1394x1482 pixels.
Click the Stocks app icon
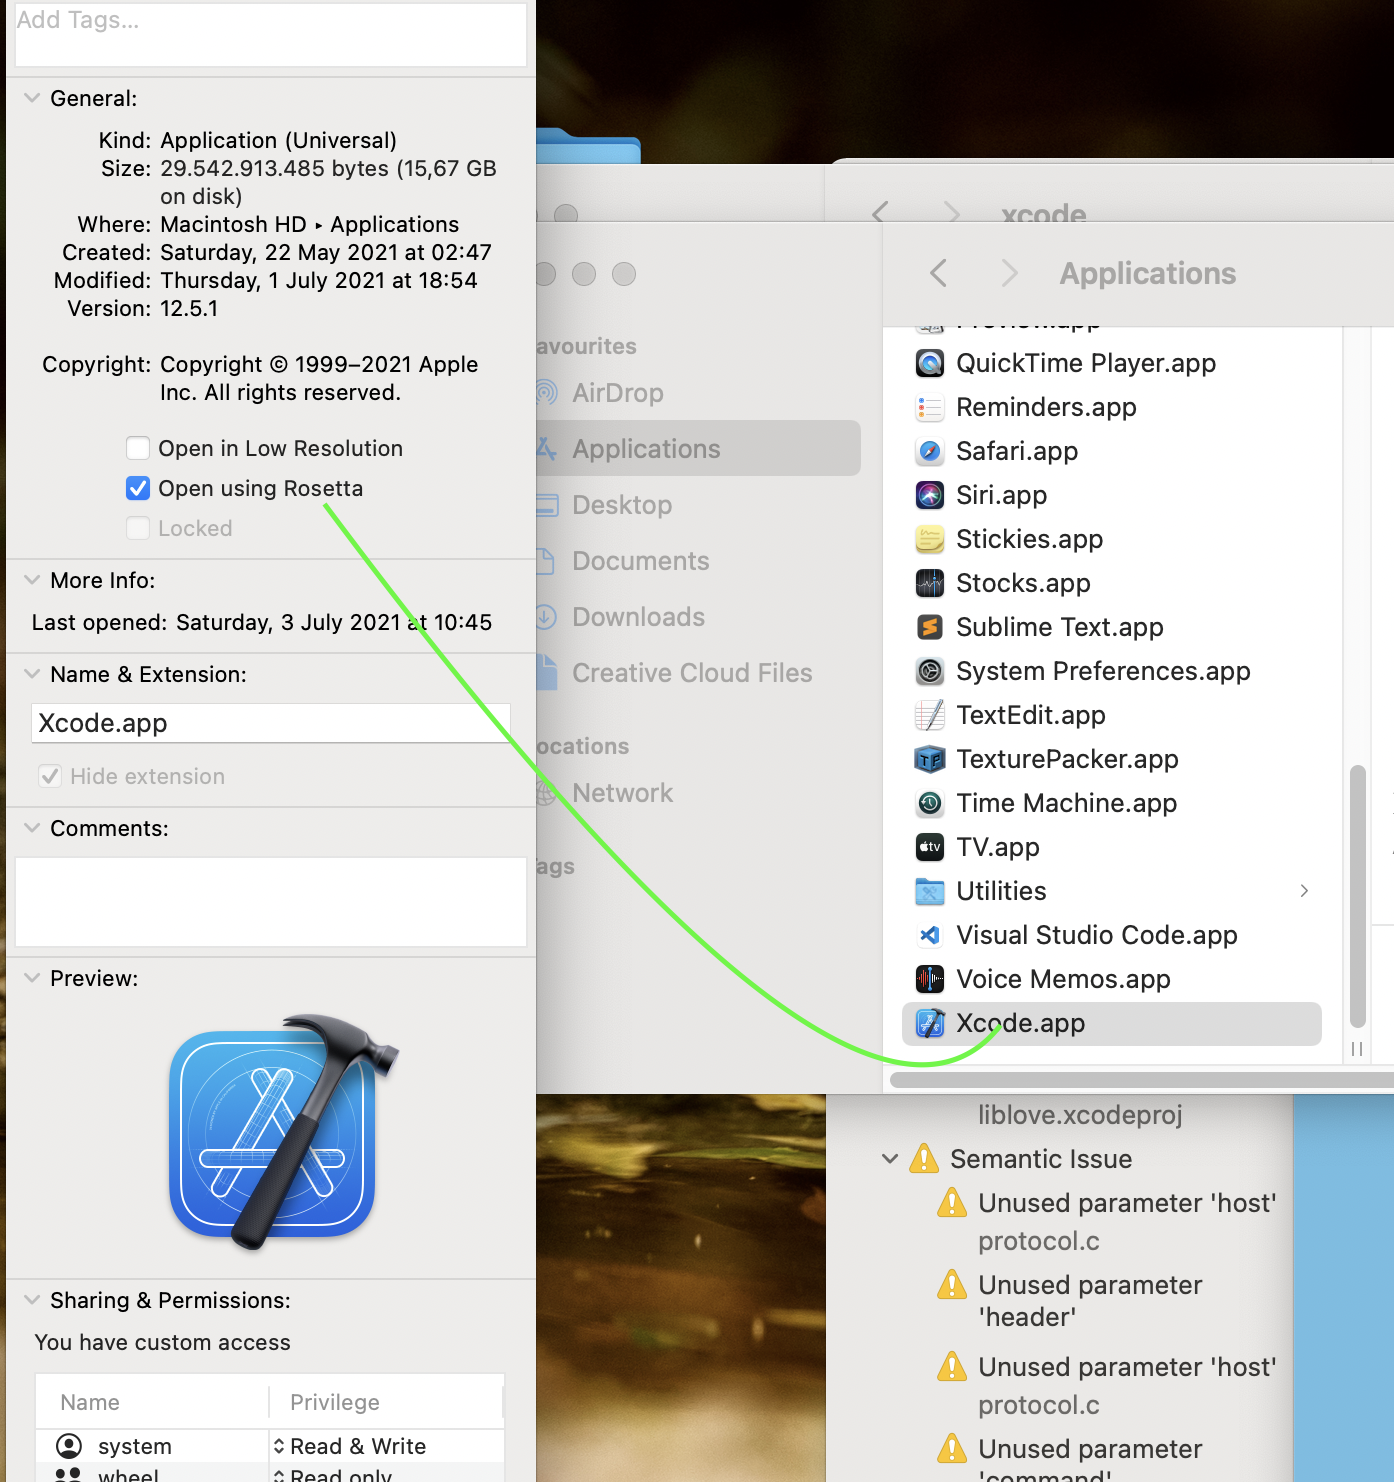coord(930,583)
